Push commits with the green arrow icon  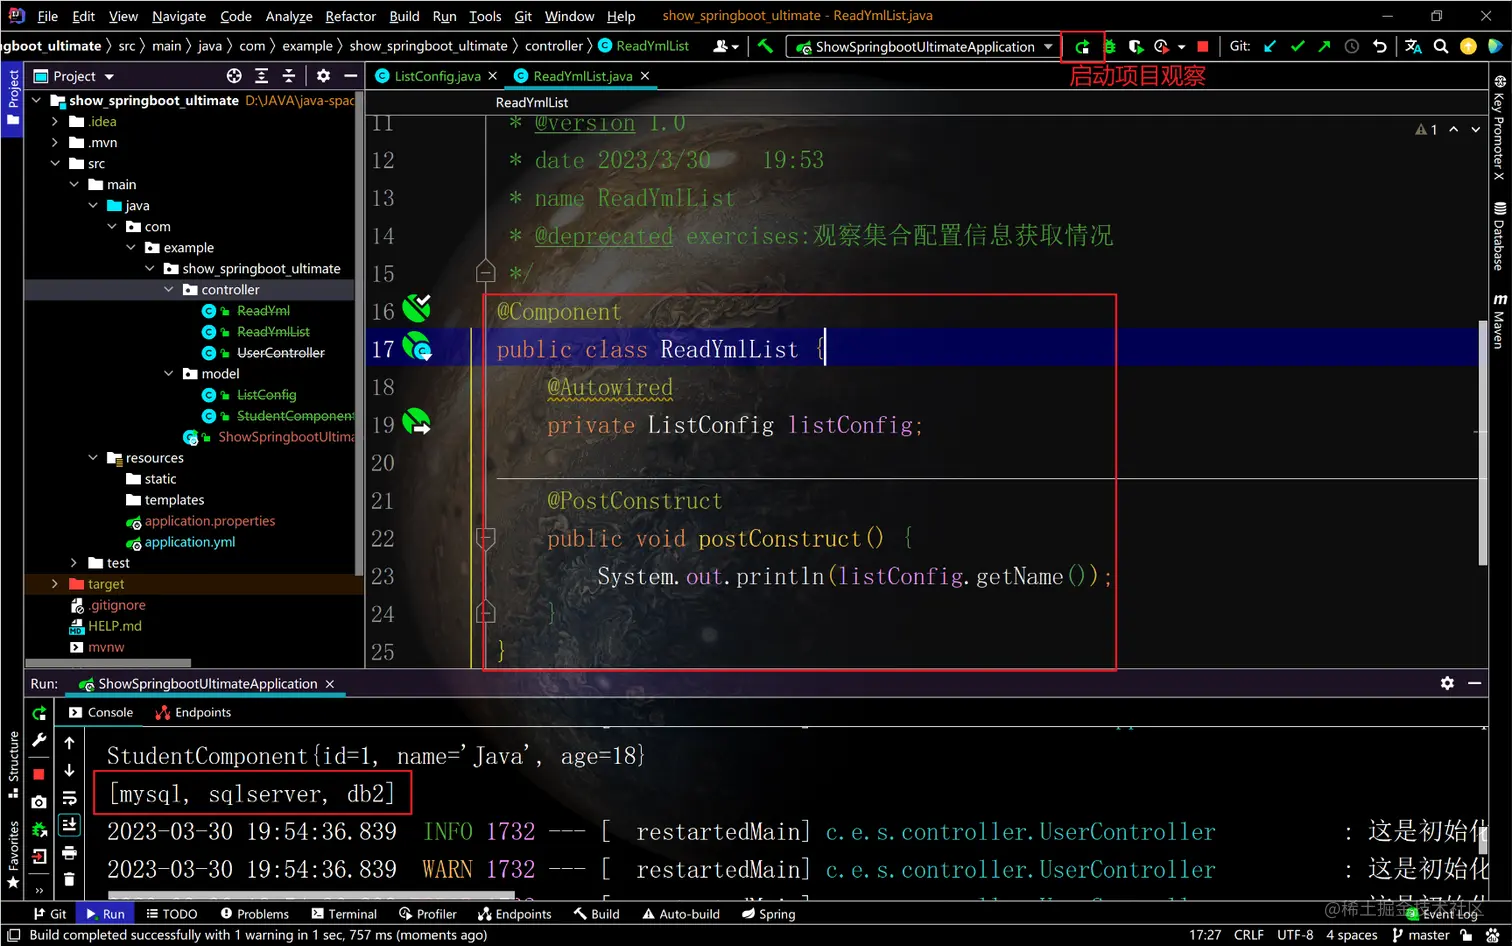tap(1324, 46)
